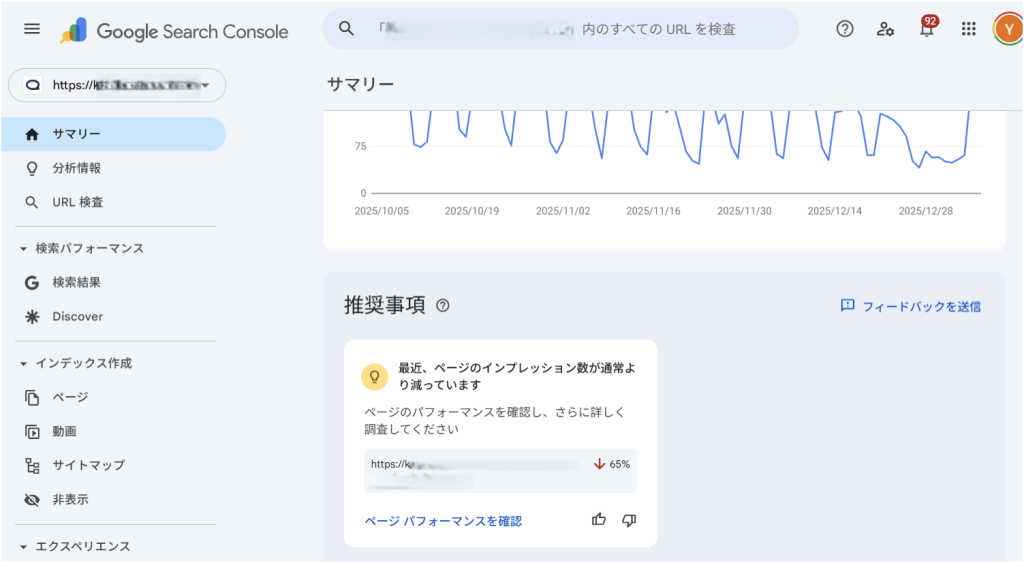Click the URL row showing 65% drop
The height and width of the screenshot is (563, 1024).
click(x=500, y=470)
